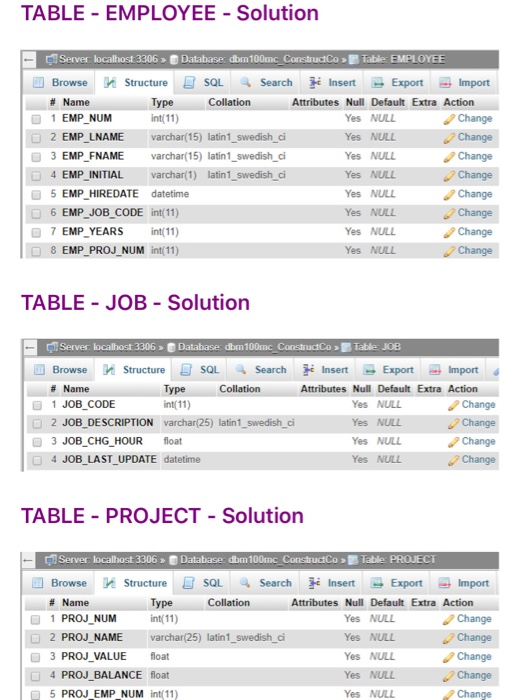520x700 pixels.
Task: Click pencil Change icon for PROJ_BALANCE
Action: pyautogui.click(x=449, y=676)
